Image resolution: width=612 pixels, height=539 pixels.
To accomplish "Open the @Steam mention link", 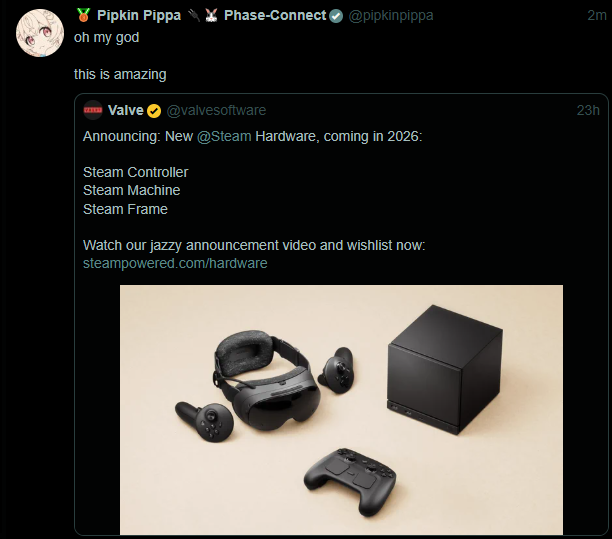I will tap(230, 135).
